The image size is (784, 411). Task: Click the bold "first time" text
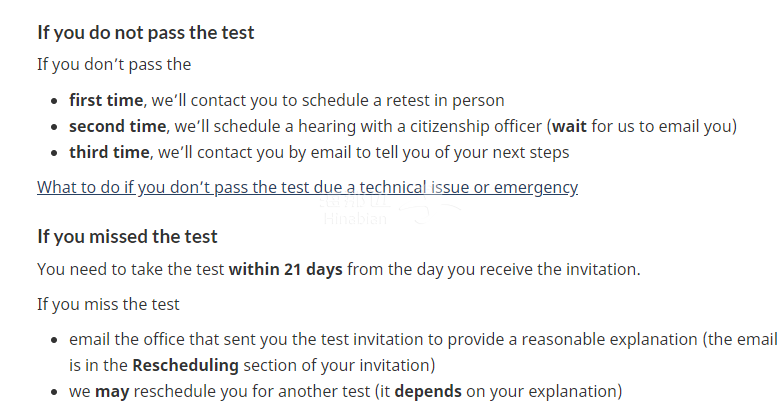[107, 100]
